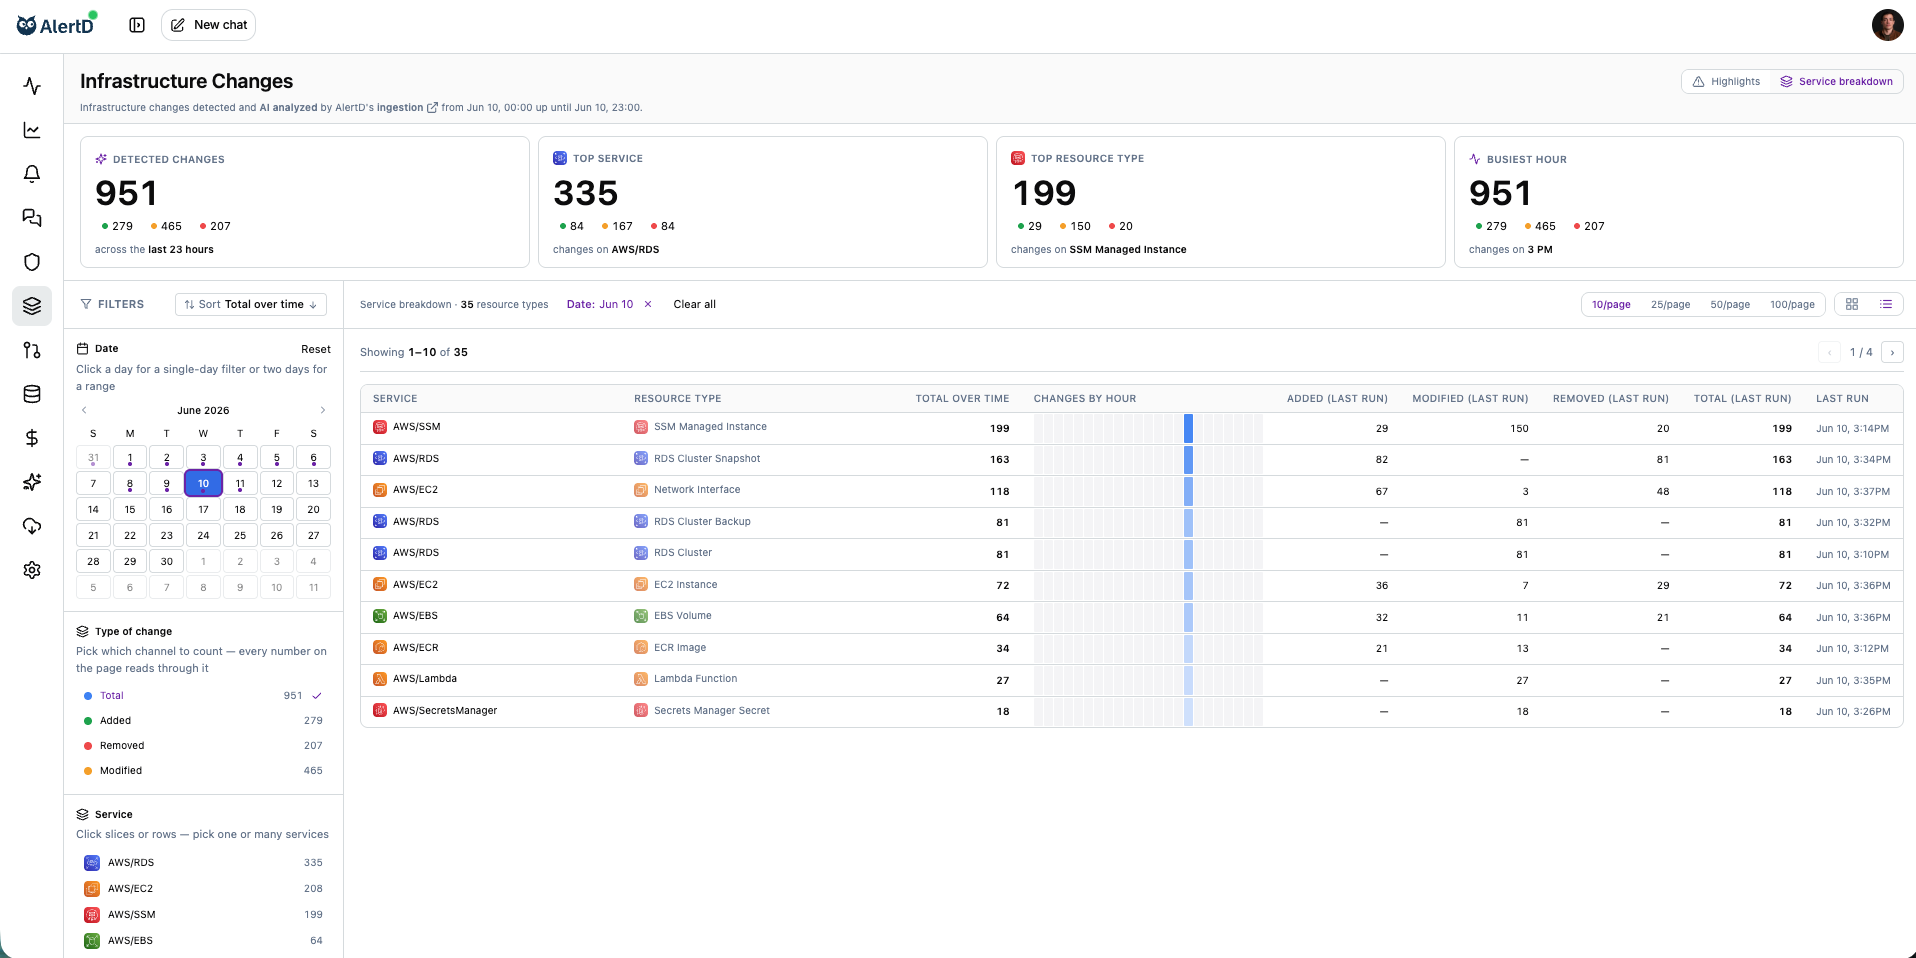
Task: Select June 17 in calendar
Action: 203,510
